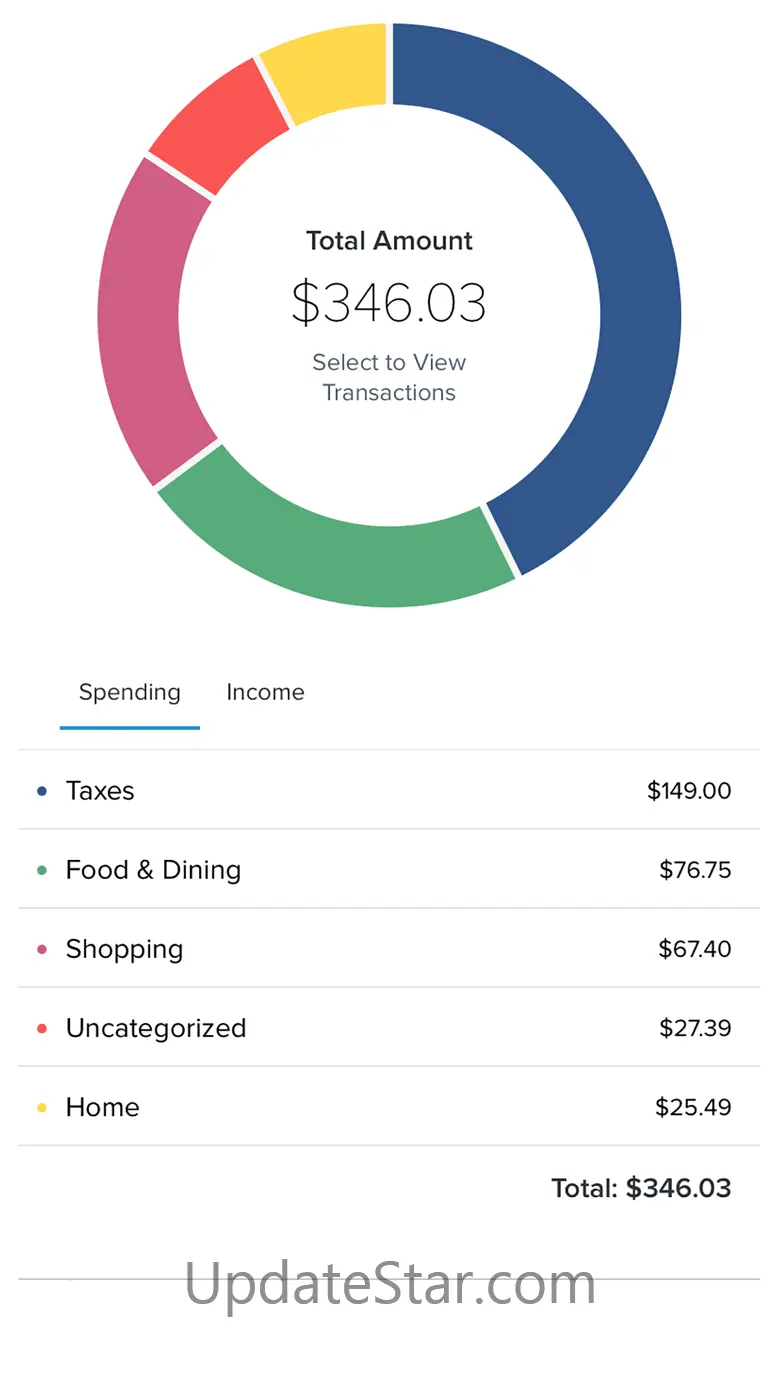Screen dimensions: 780x1387
Task: Open the Taxes category row
Action: coord(389,790)
